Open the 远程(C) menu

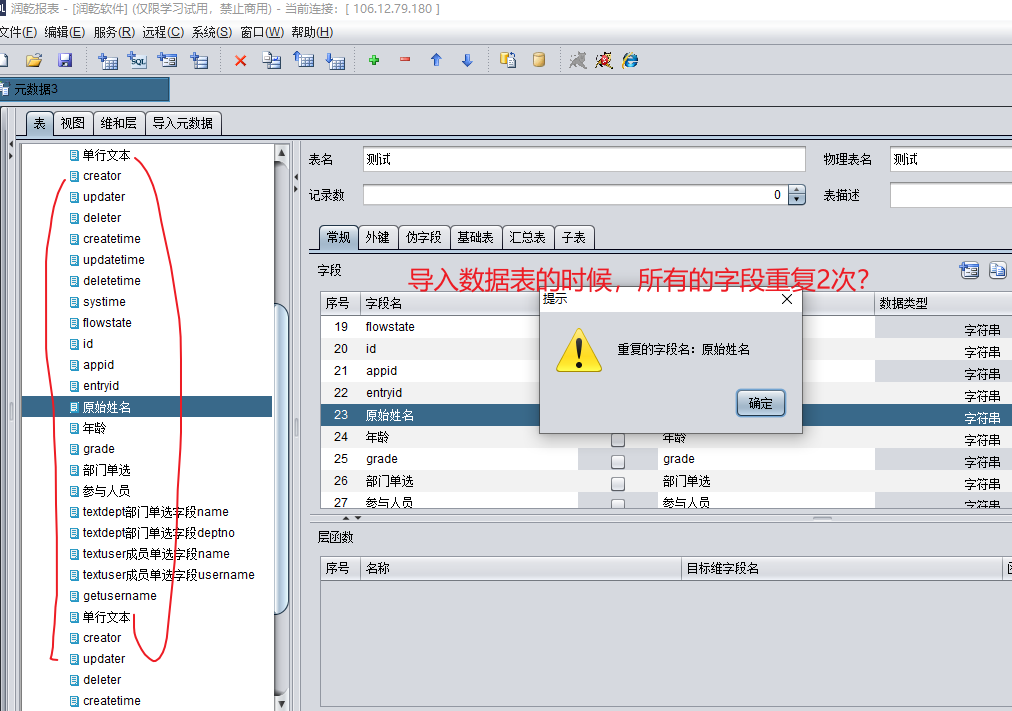[x=163, y=32]
